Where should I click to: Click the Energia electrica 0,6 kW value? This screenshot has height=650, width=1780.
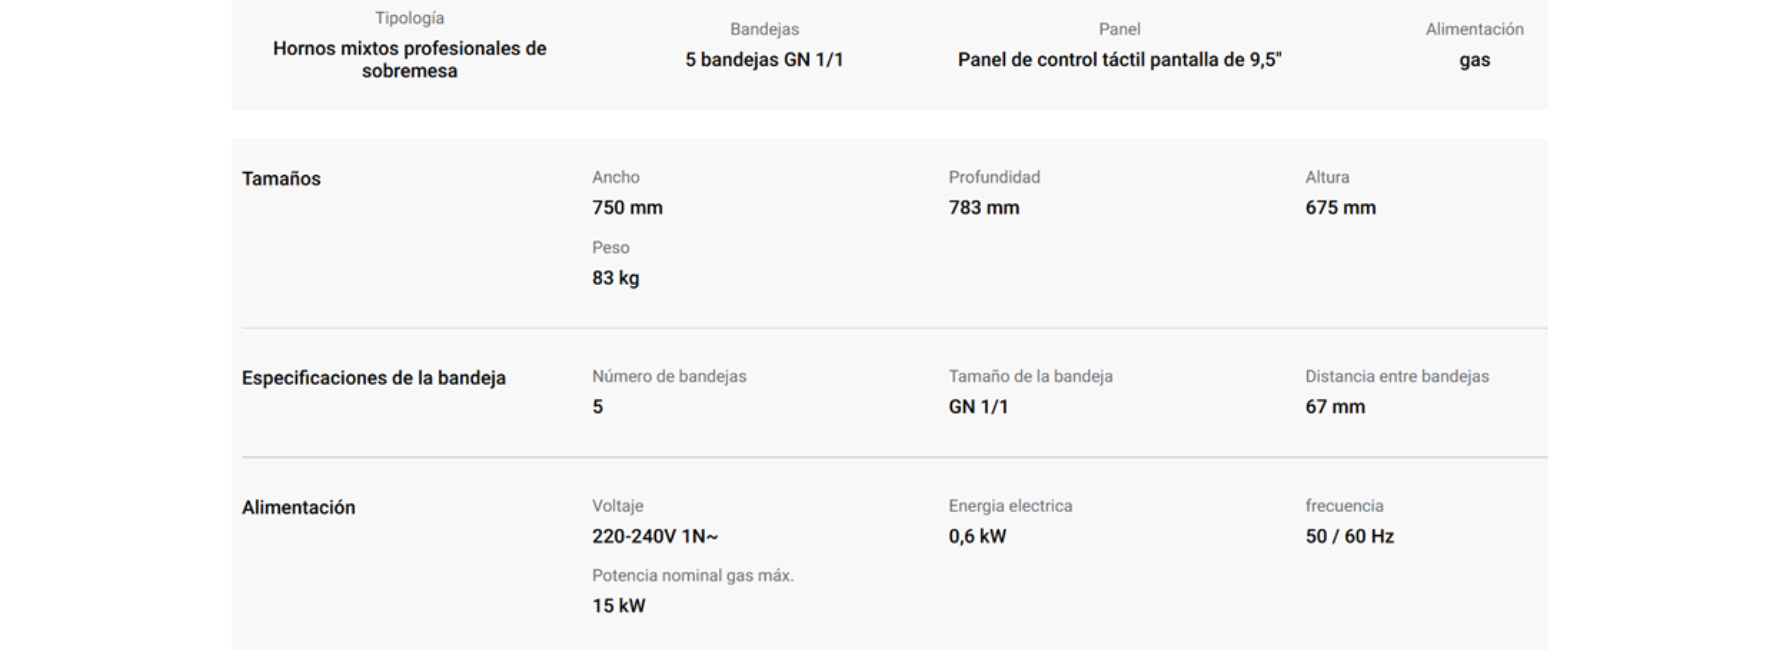977,537
